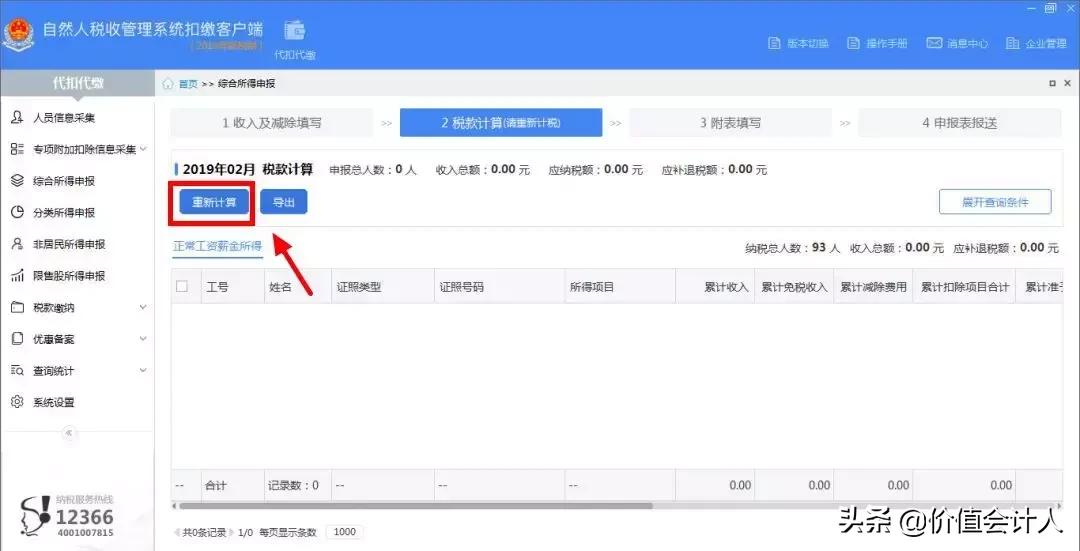Viewport: 1080px width, 551px height.
Task: Click the 分类所得申报 pie icon
Action: click(x=18, y=213)
